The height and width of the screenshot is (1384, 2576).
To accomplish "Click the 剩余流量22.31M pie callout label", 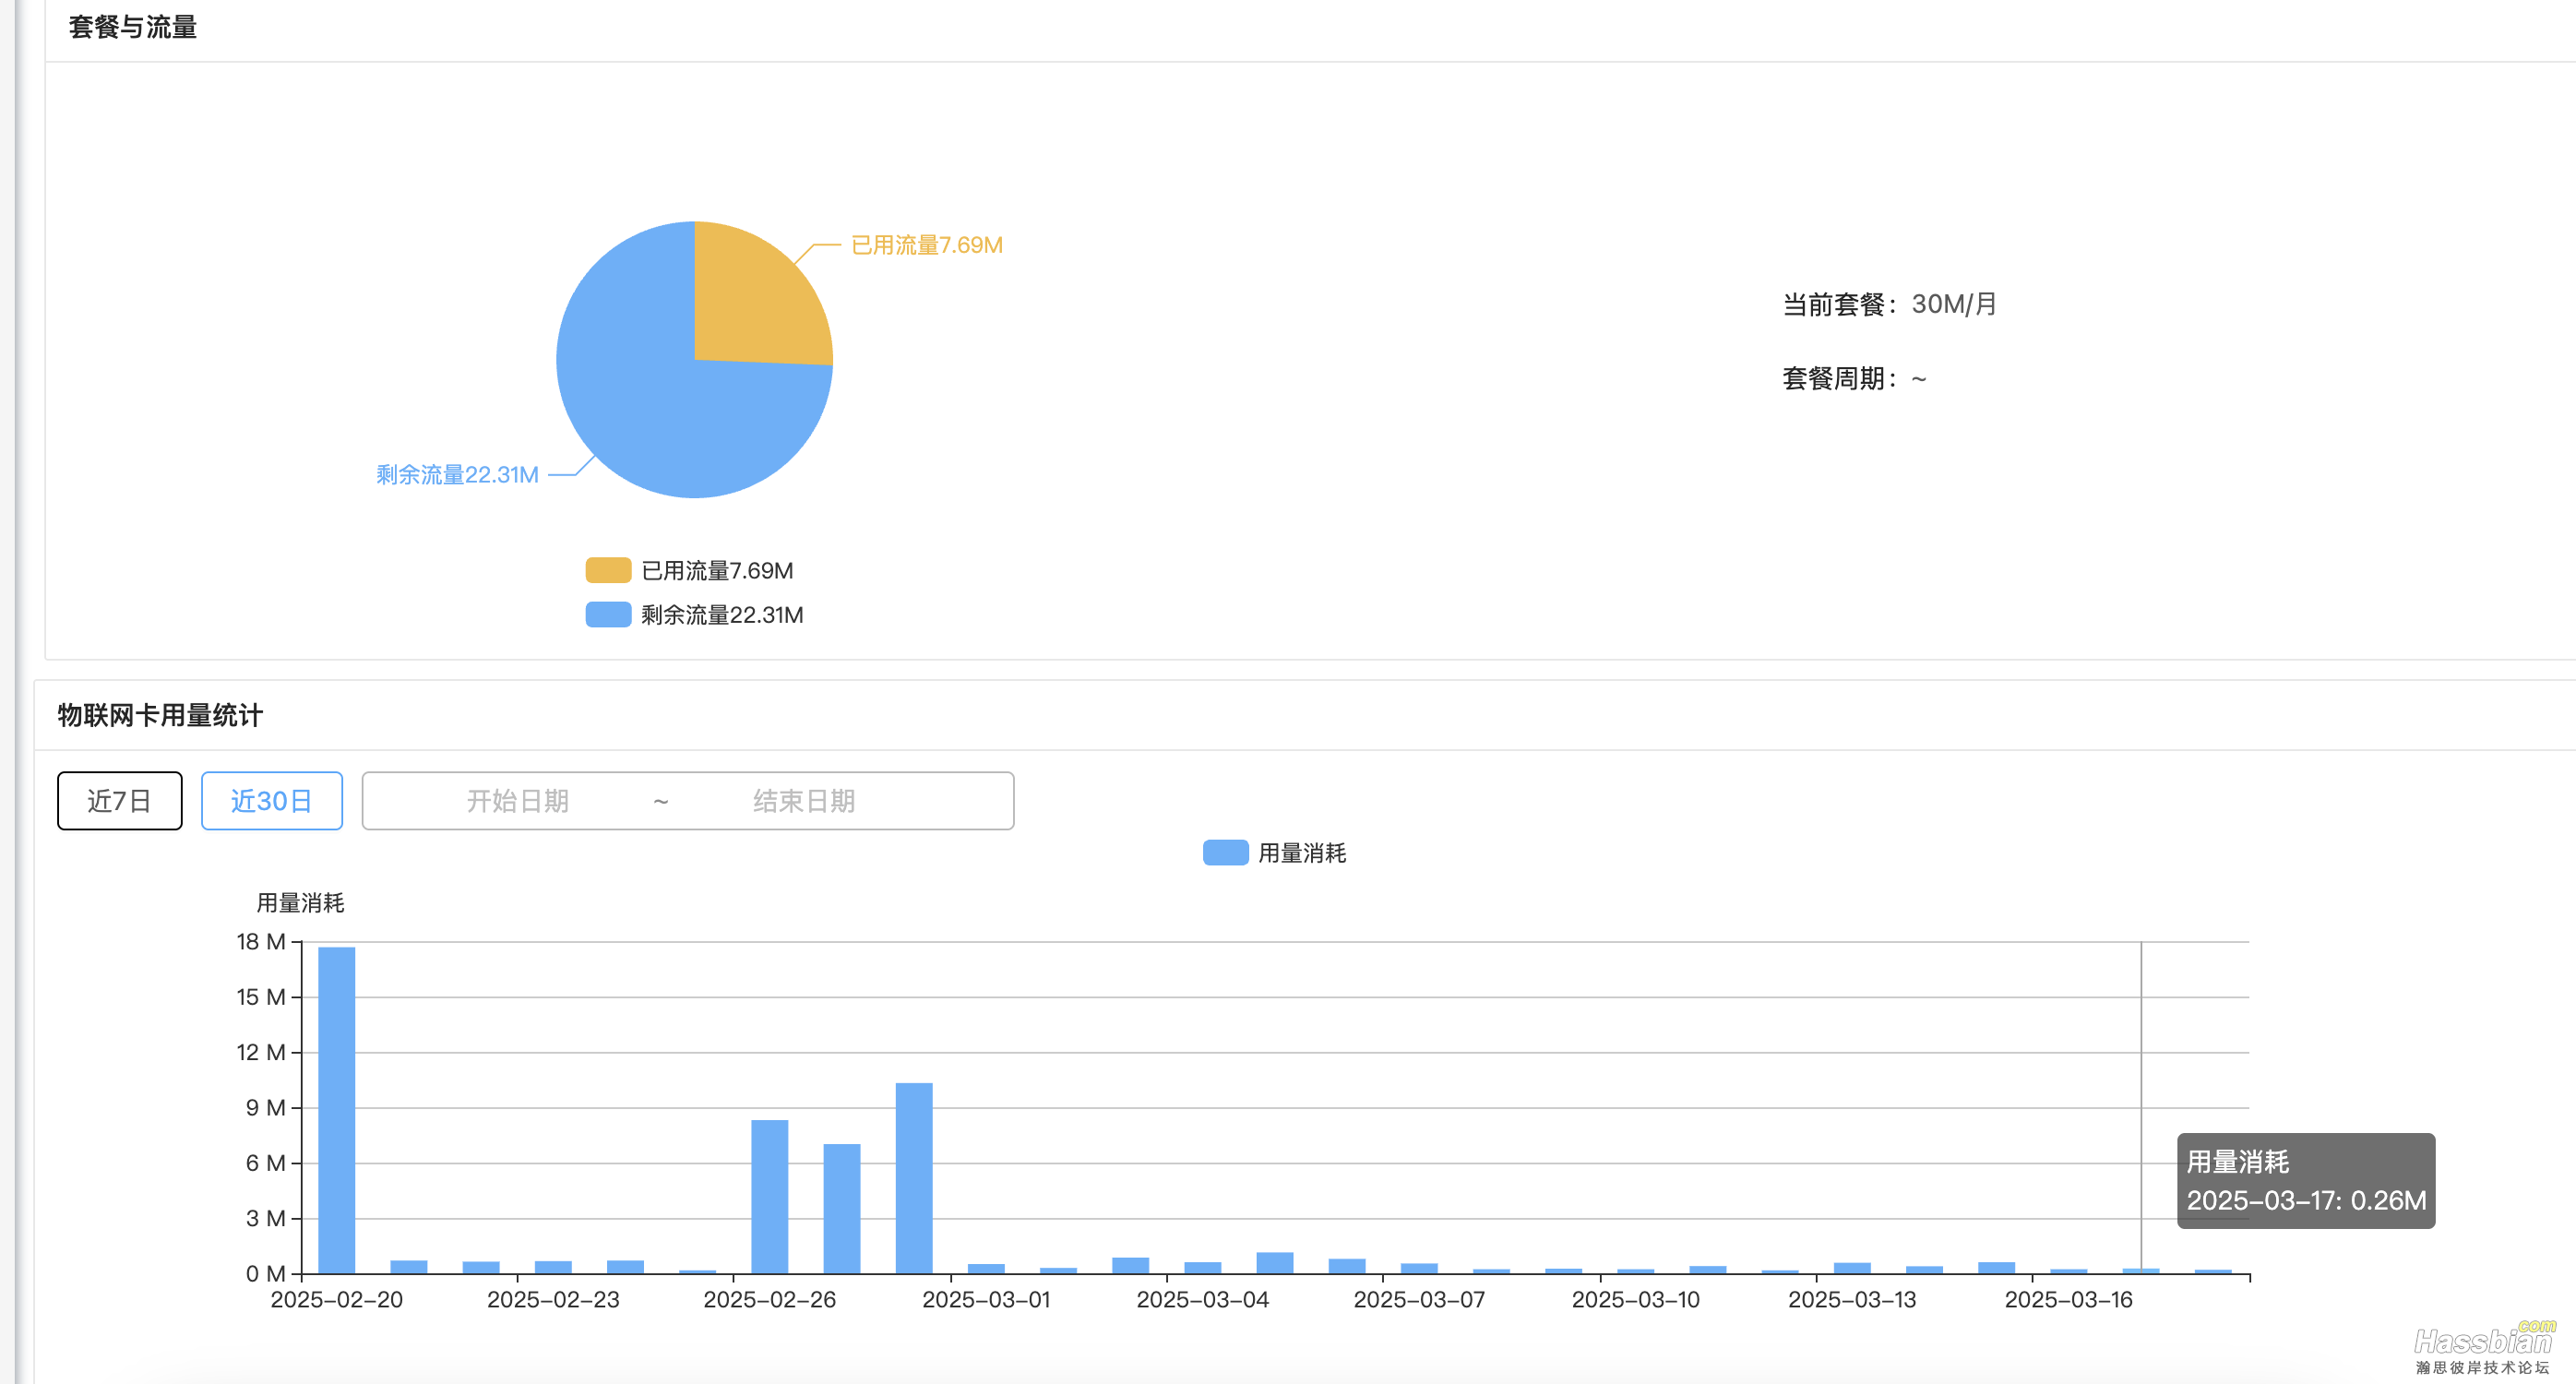I will point(457,474).
